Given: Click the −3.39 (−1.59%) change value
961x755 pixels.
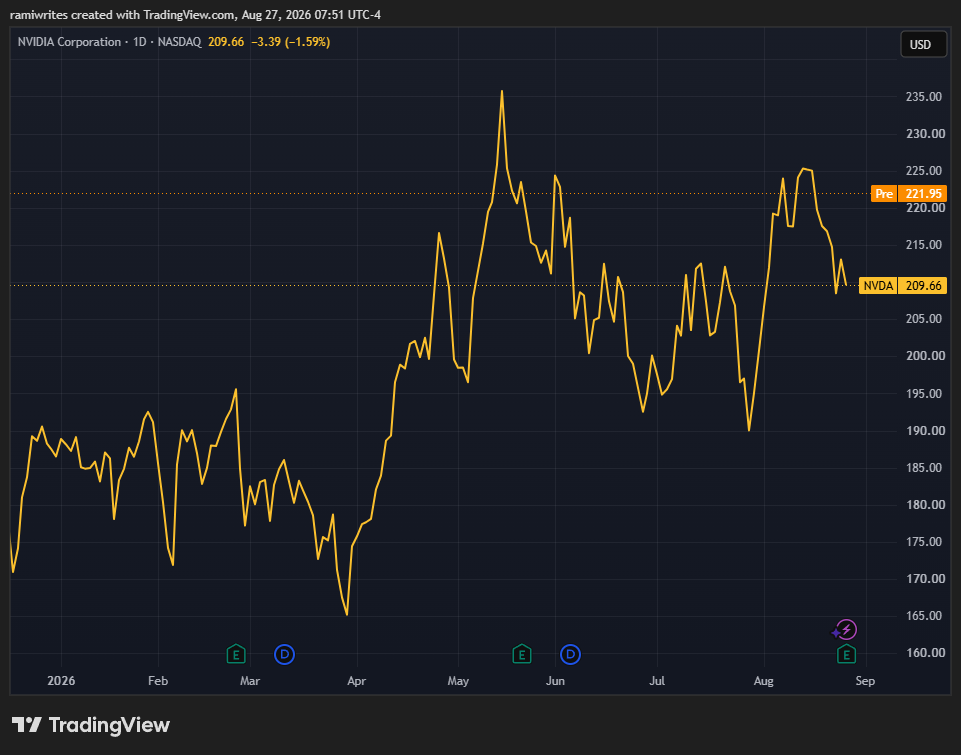Looking at the screenshot, I should [x=291, y=42].
